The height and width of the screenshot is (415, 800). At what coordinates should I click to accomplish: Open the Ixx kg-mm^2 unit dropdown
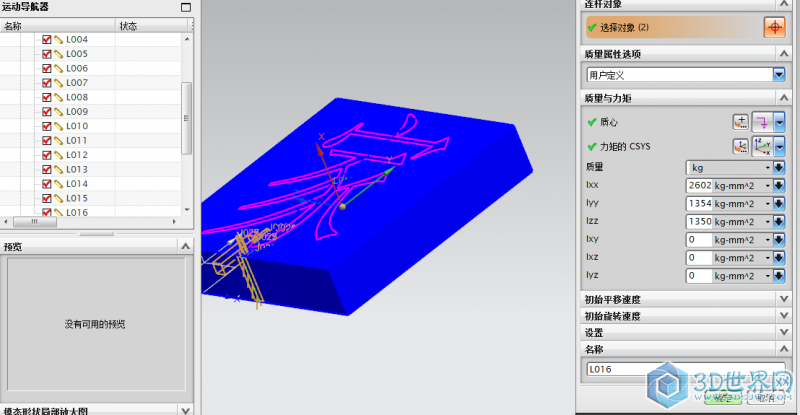coord(767,186)
